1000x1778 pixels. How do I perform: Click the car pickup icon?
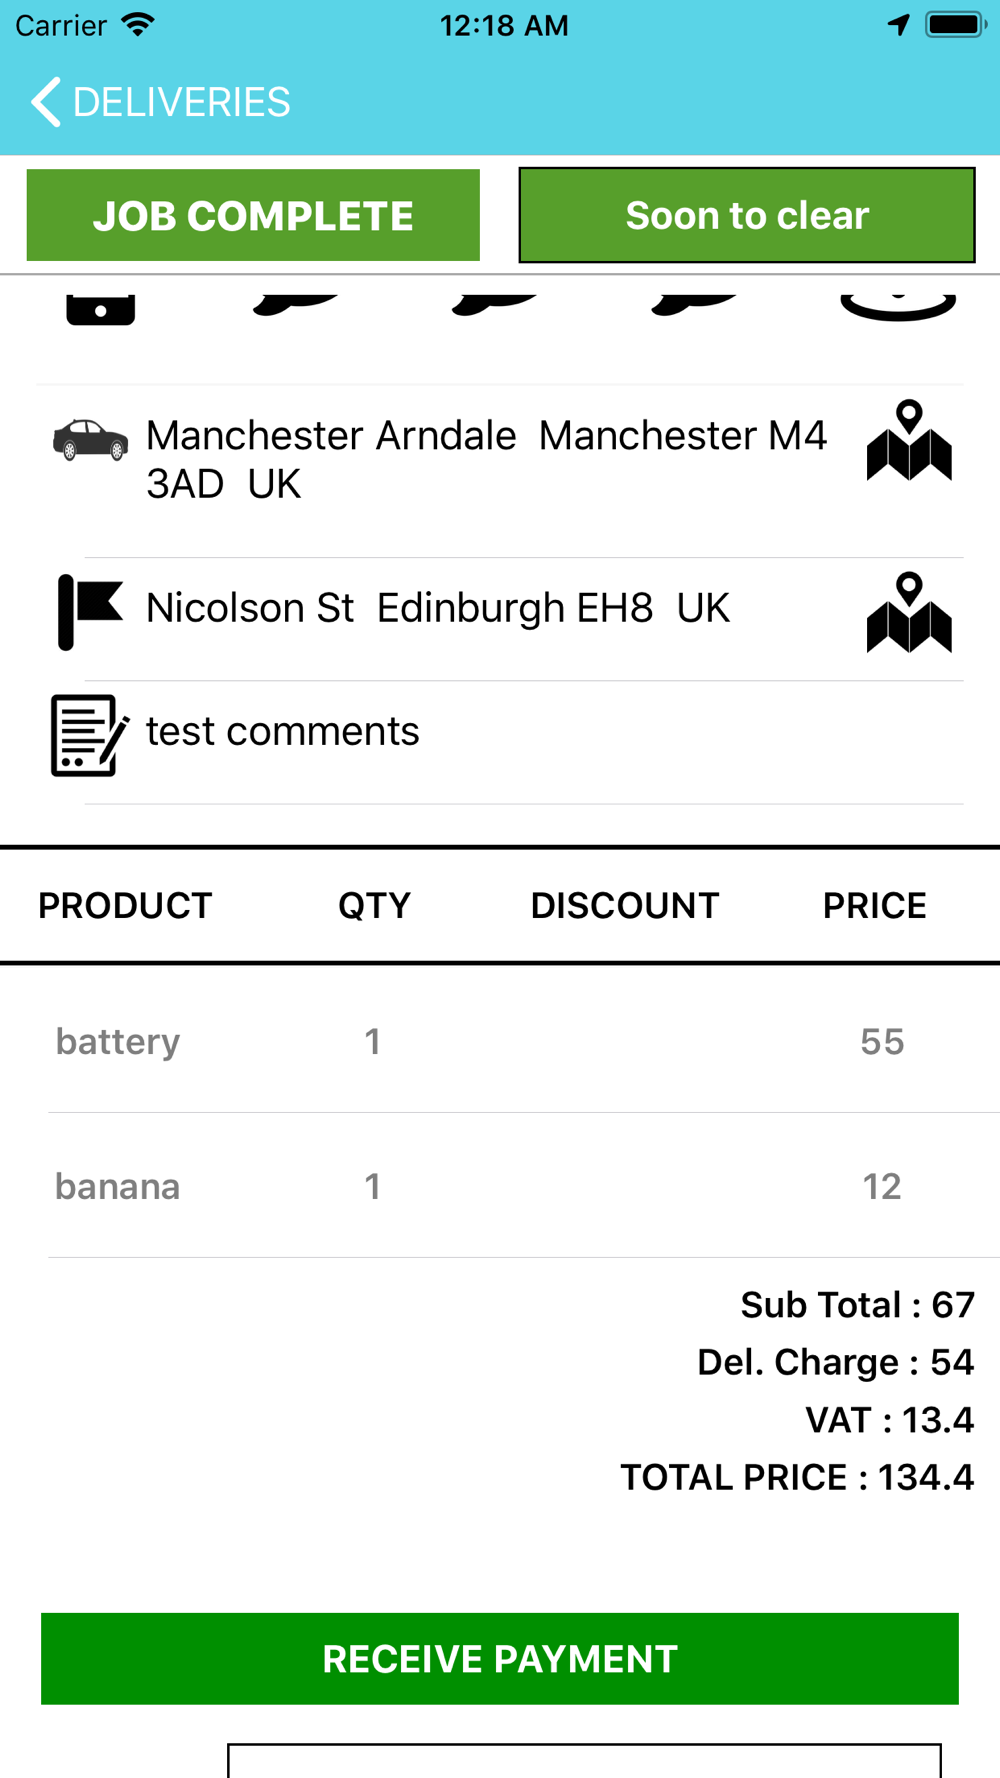pos(90,440)
